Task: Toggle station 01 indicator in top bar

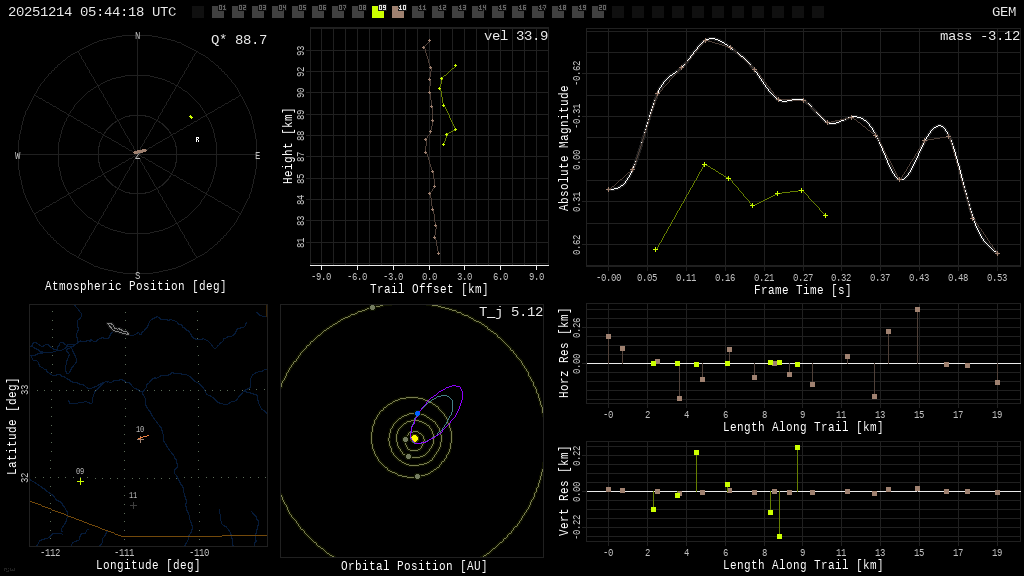Action: coord(218,12)
